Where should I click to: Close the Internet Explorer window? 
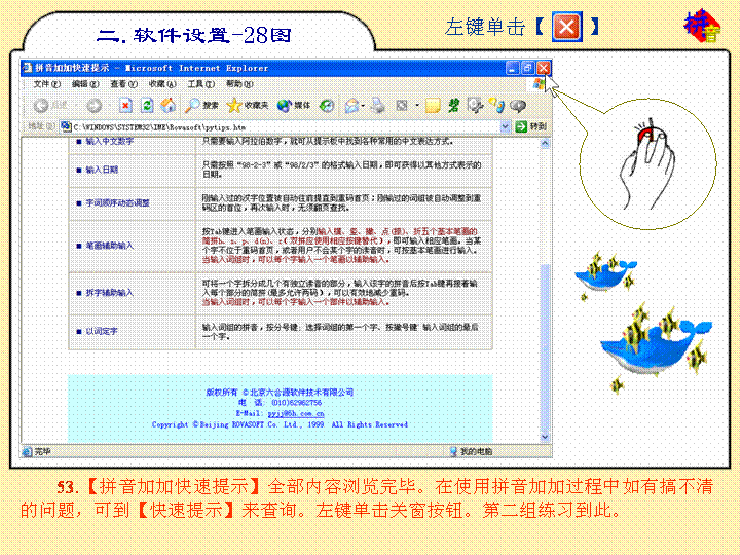(544, 68)
